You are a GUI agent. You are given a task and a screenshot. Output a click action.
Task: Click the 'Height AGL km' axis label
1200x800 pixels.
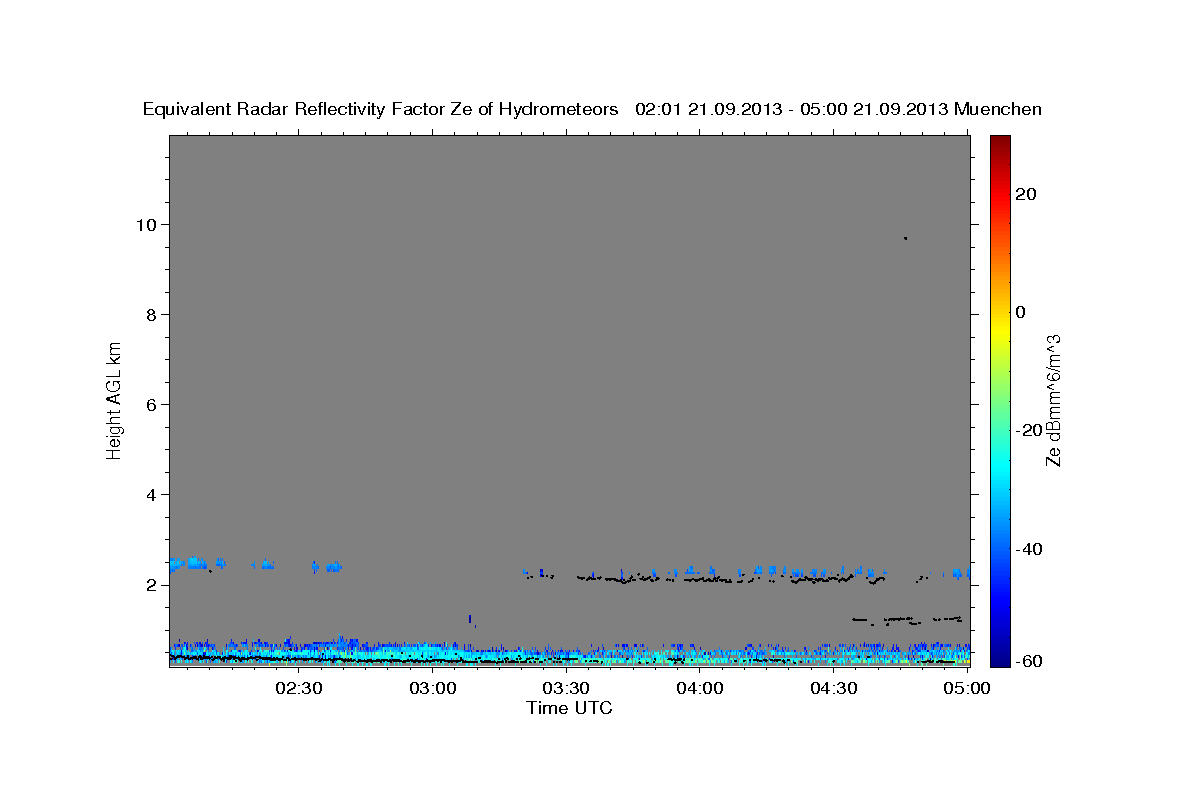tap(115, 399)
